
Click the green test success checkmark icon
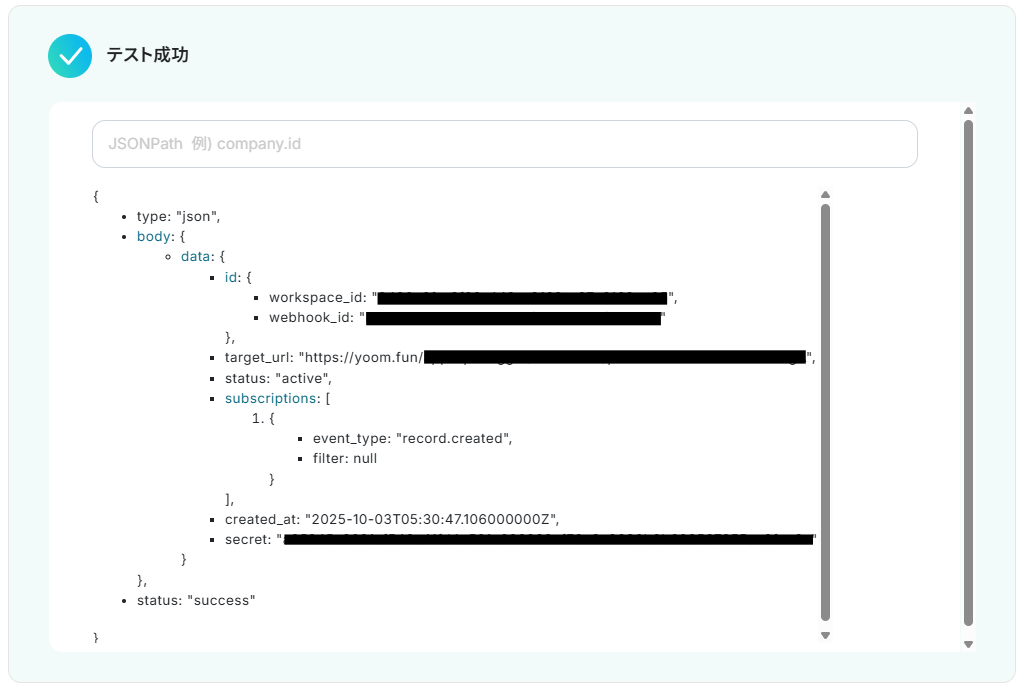click(70, 56)
